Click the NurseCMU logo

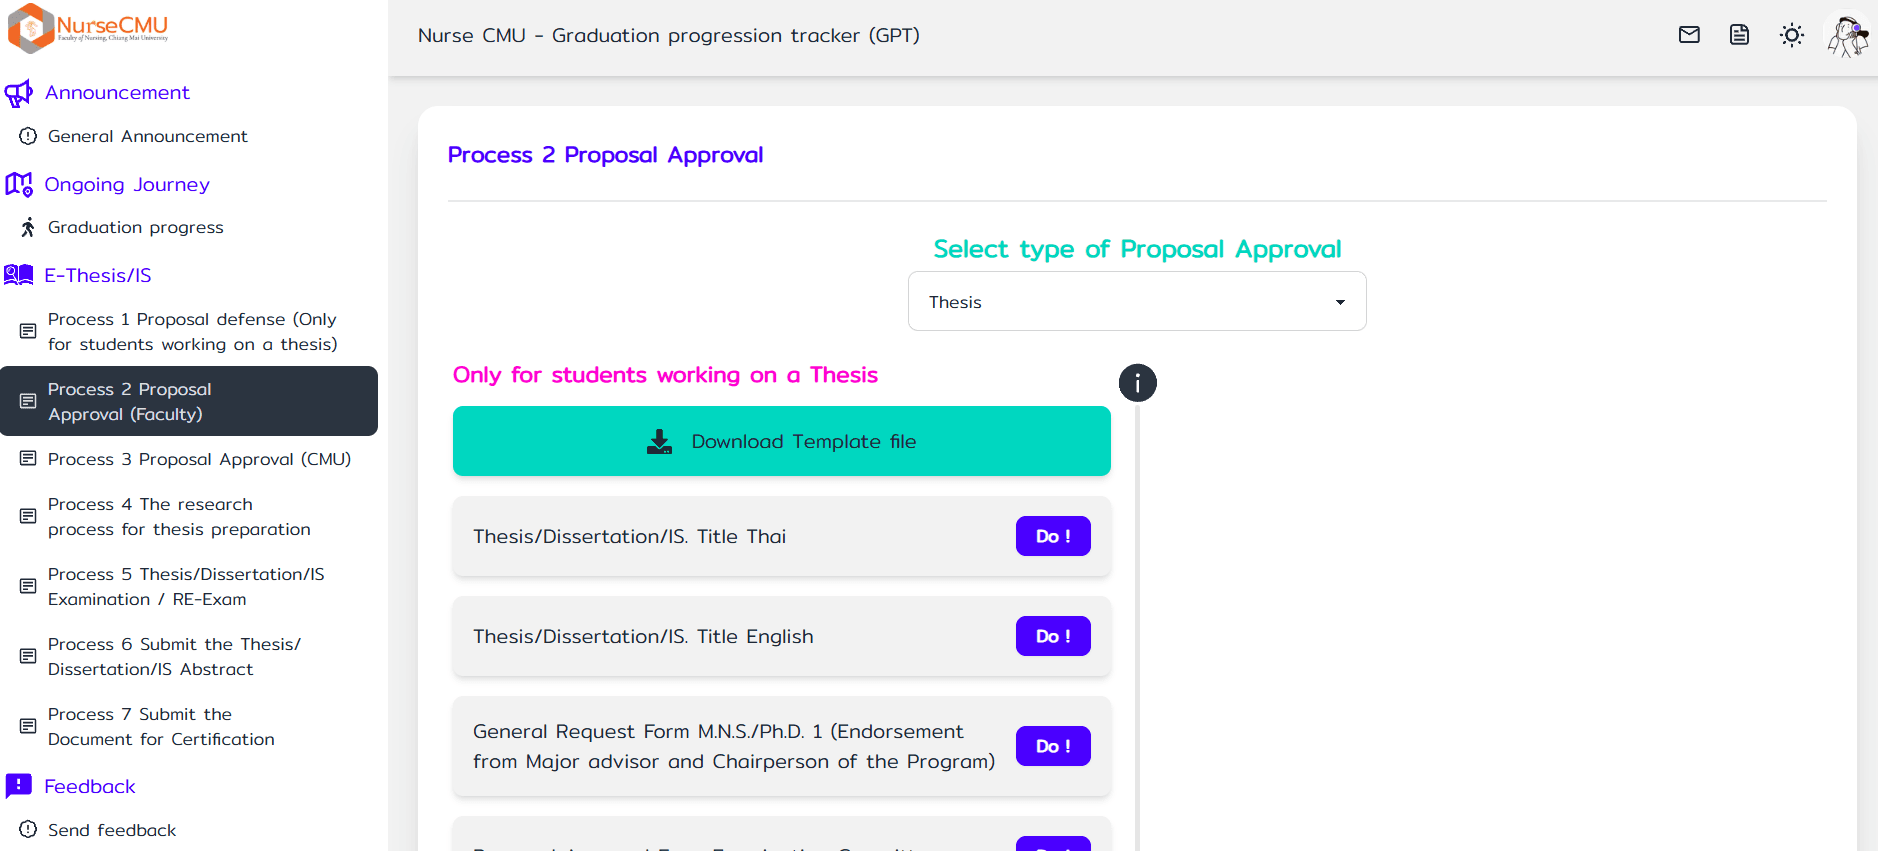tap(88, 27)
